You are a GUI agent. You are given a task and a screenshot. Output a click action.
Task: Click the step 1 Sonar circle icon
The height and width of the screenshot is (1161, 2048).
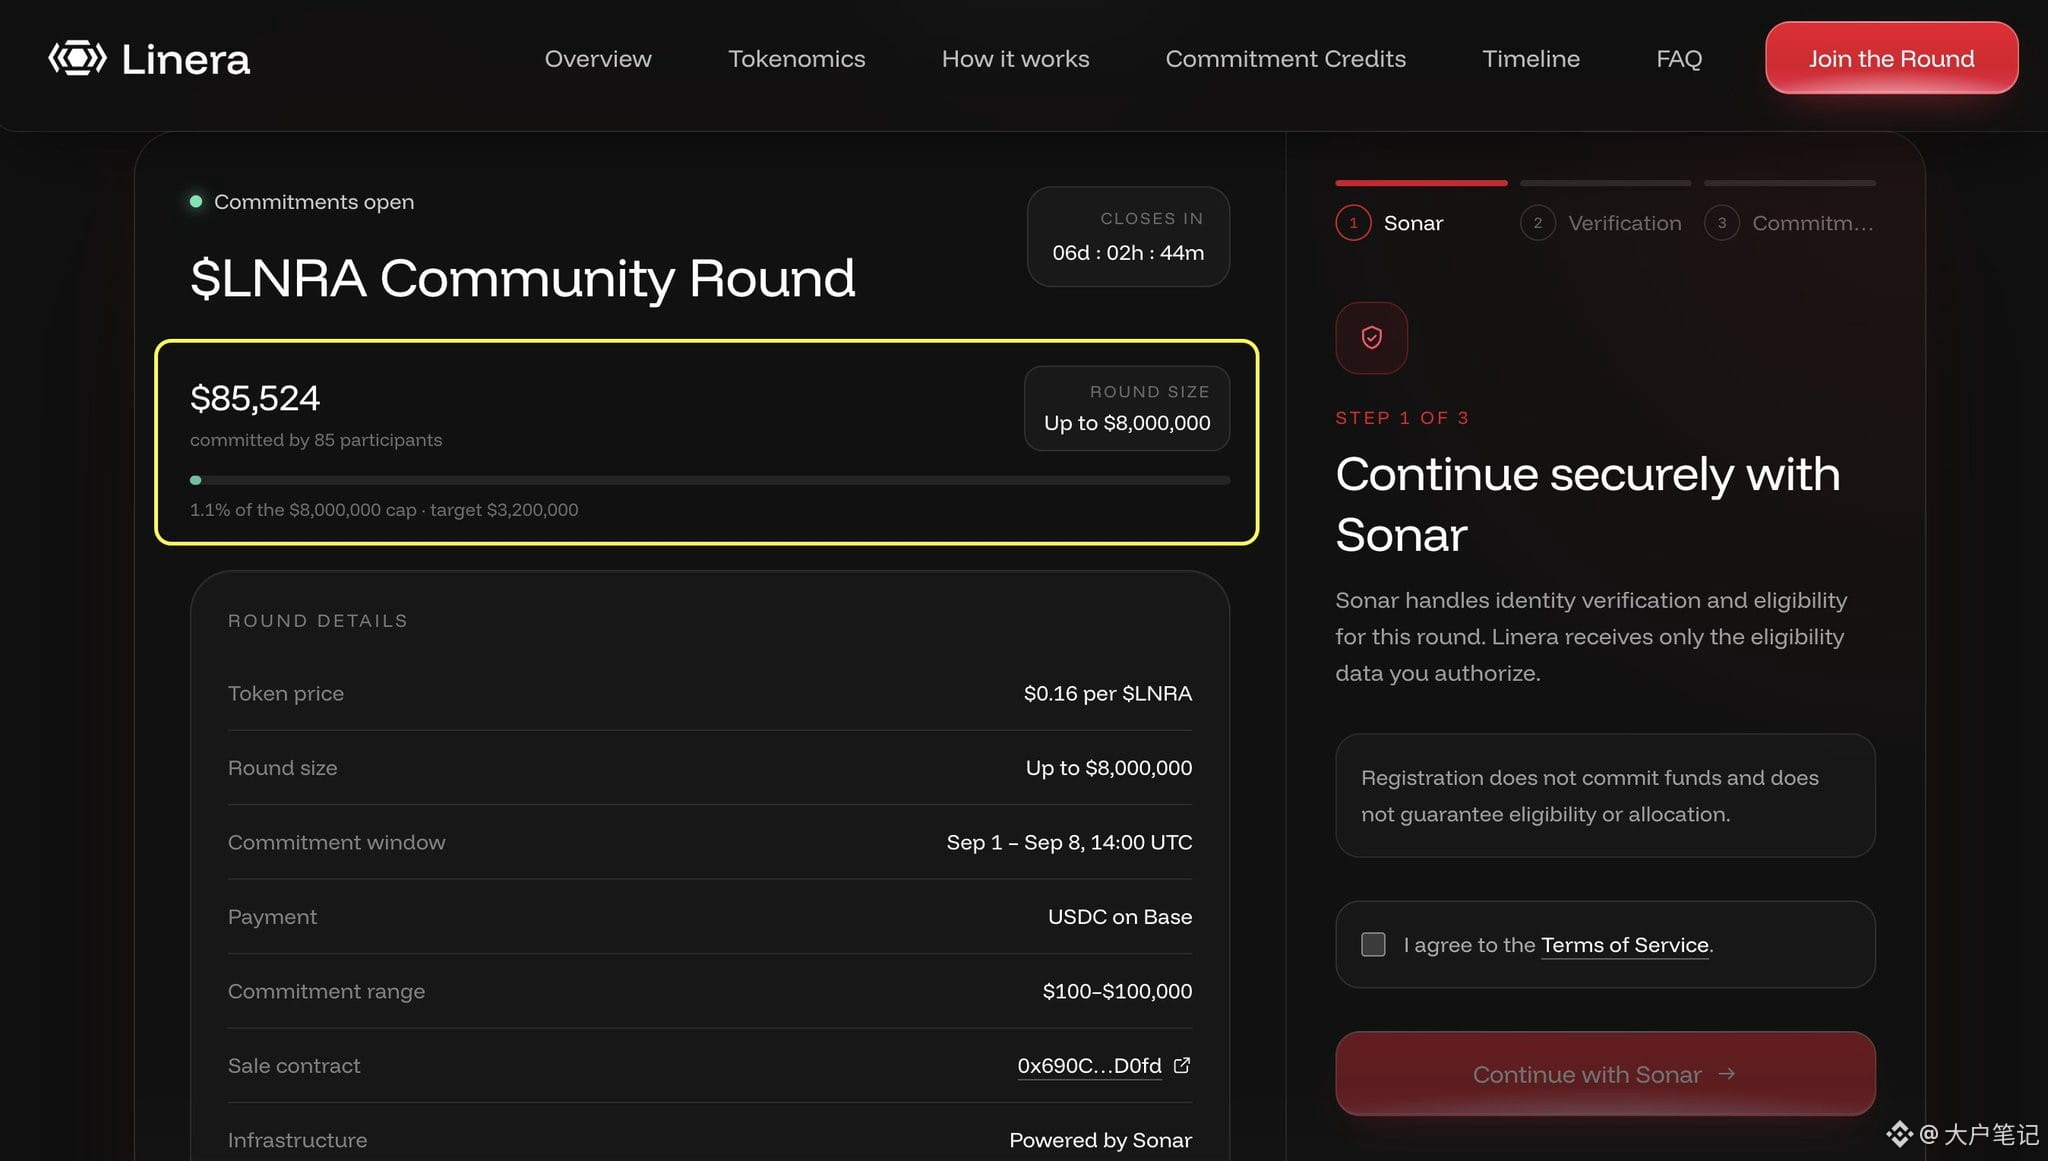click(x=1353, y=223)
